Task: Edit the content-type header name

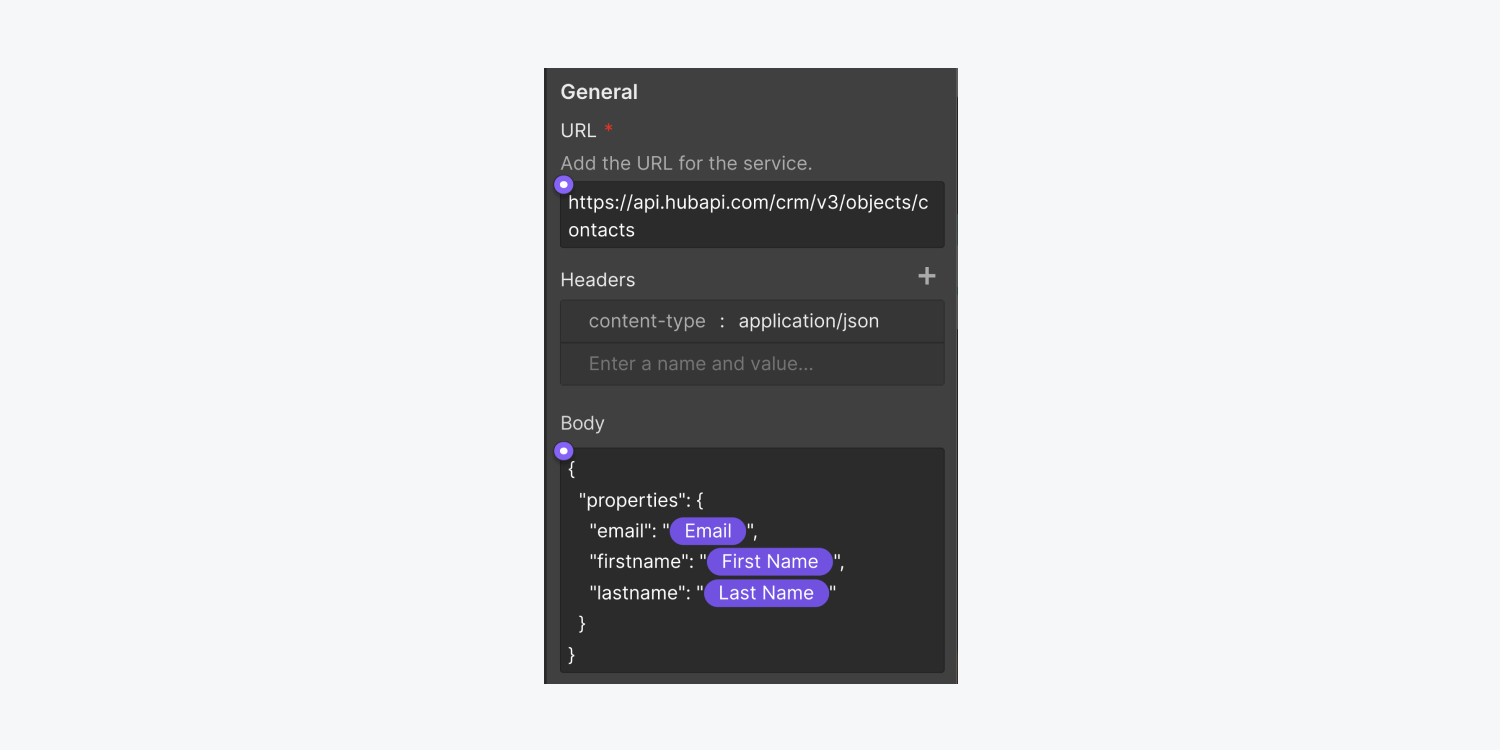Action: tap(647, 321)
